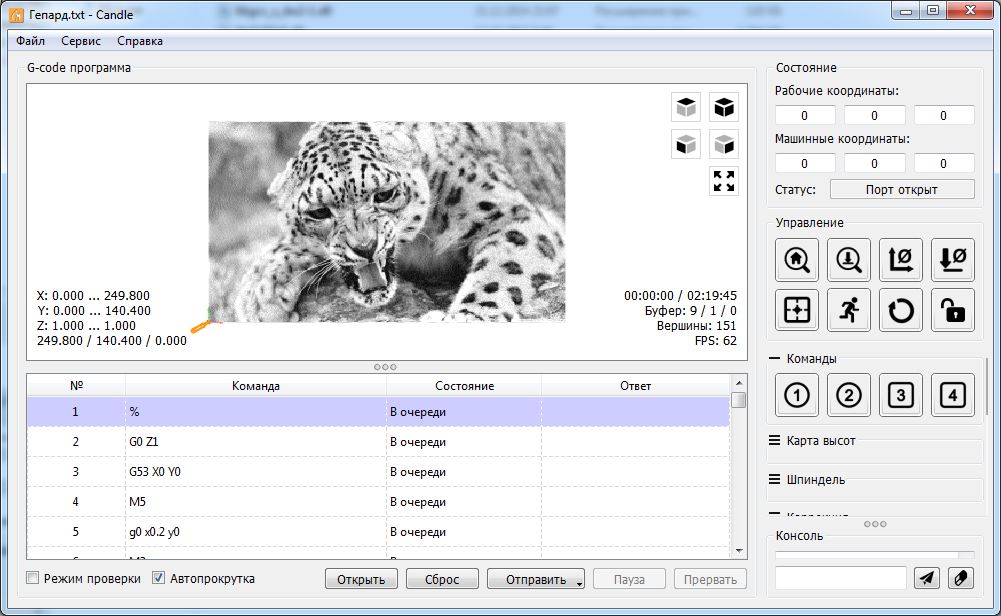
Task: Click the Отправить button
Action: pos(536,579)
